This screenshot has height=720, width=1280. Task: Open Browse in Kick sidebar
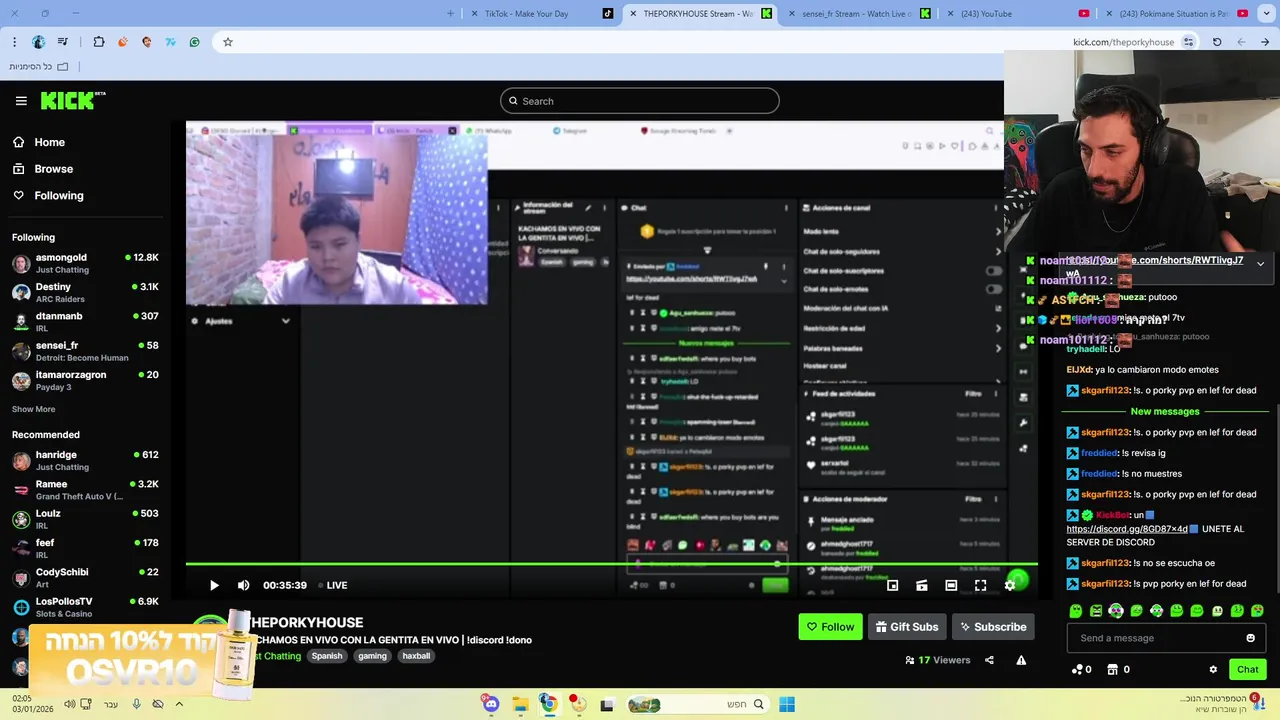point(44,169)
